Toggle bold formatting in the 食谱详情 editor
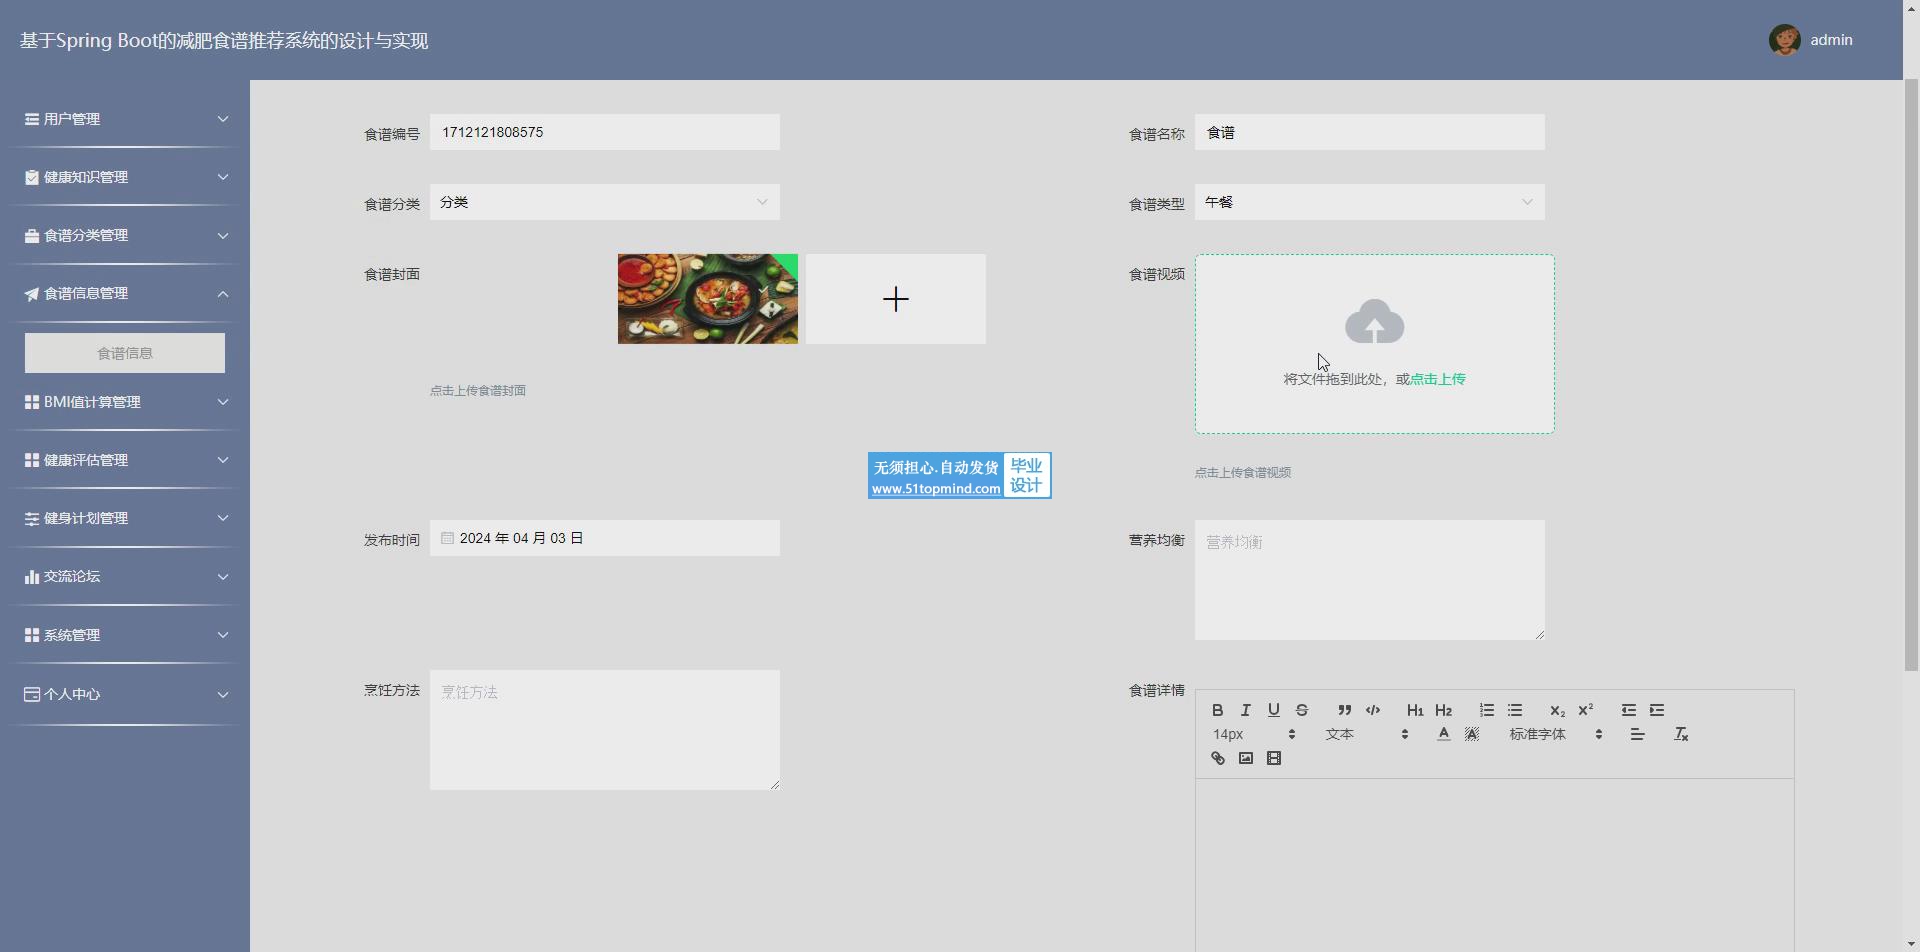Viewport: 1920px width, 952px height. (1217, 710)
